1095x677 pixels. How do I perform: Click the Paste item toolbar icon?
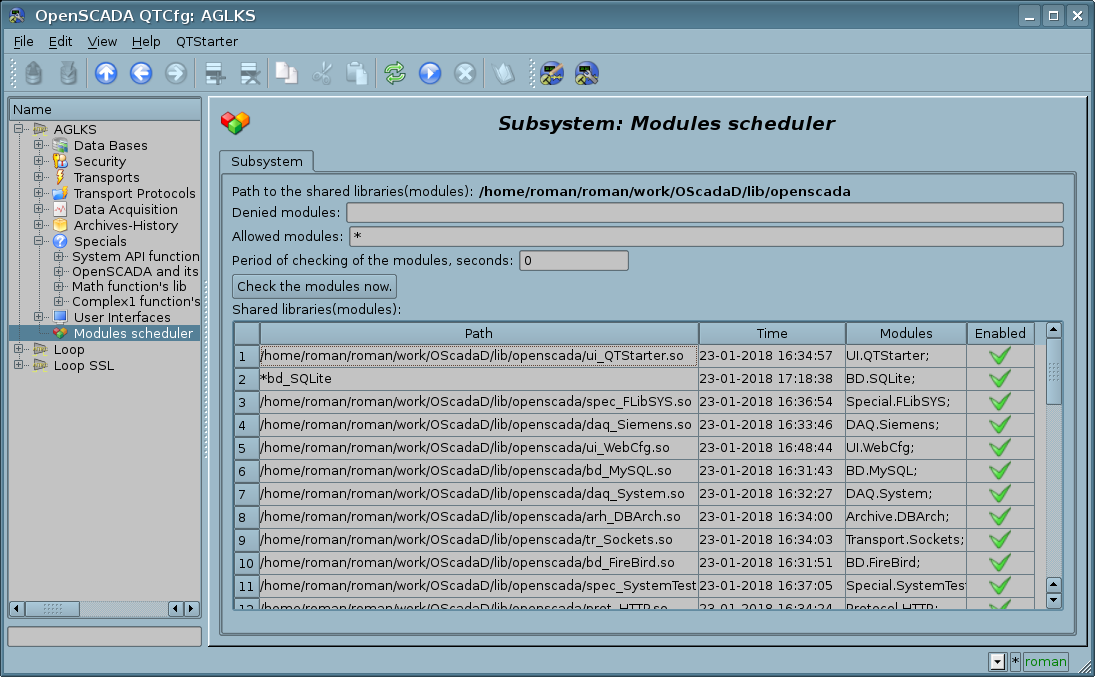pos(356,73)
